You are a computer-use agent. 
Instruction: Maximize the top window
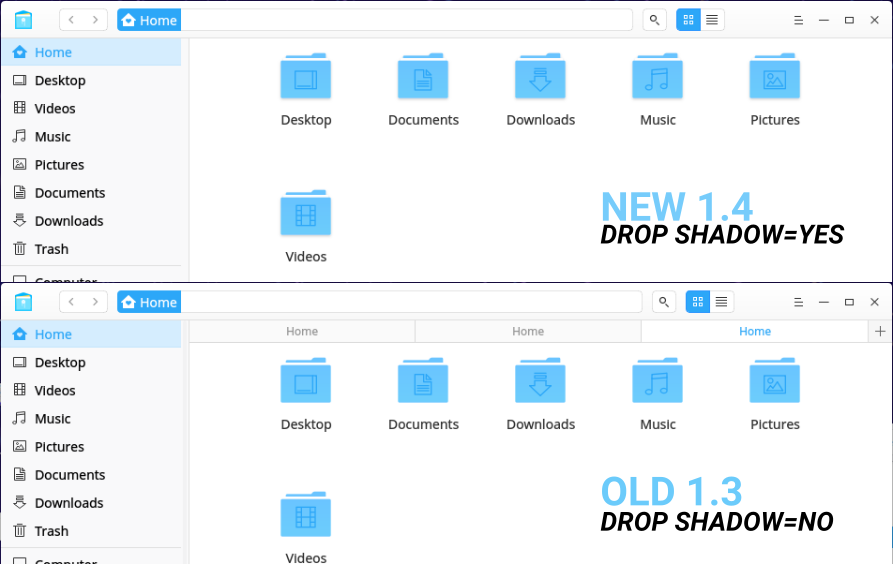tap(849, 20)
